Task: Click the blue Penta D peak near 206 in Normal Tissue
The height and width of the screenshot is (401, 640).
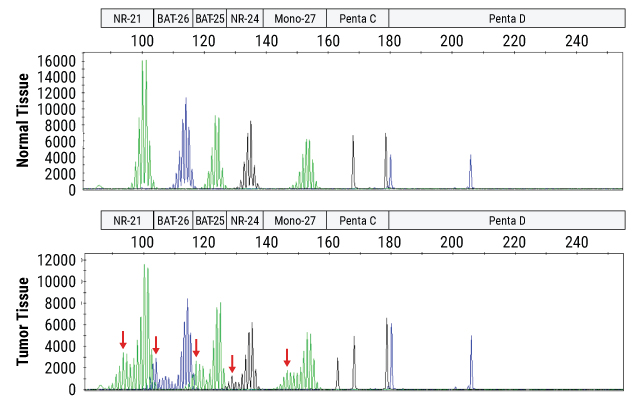Action: pyautogui.click(x=470, y=170)
